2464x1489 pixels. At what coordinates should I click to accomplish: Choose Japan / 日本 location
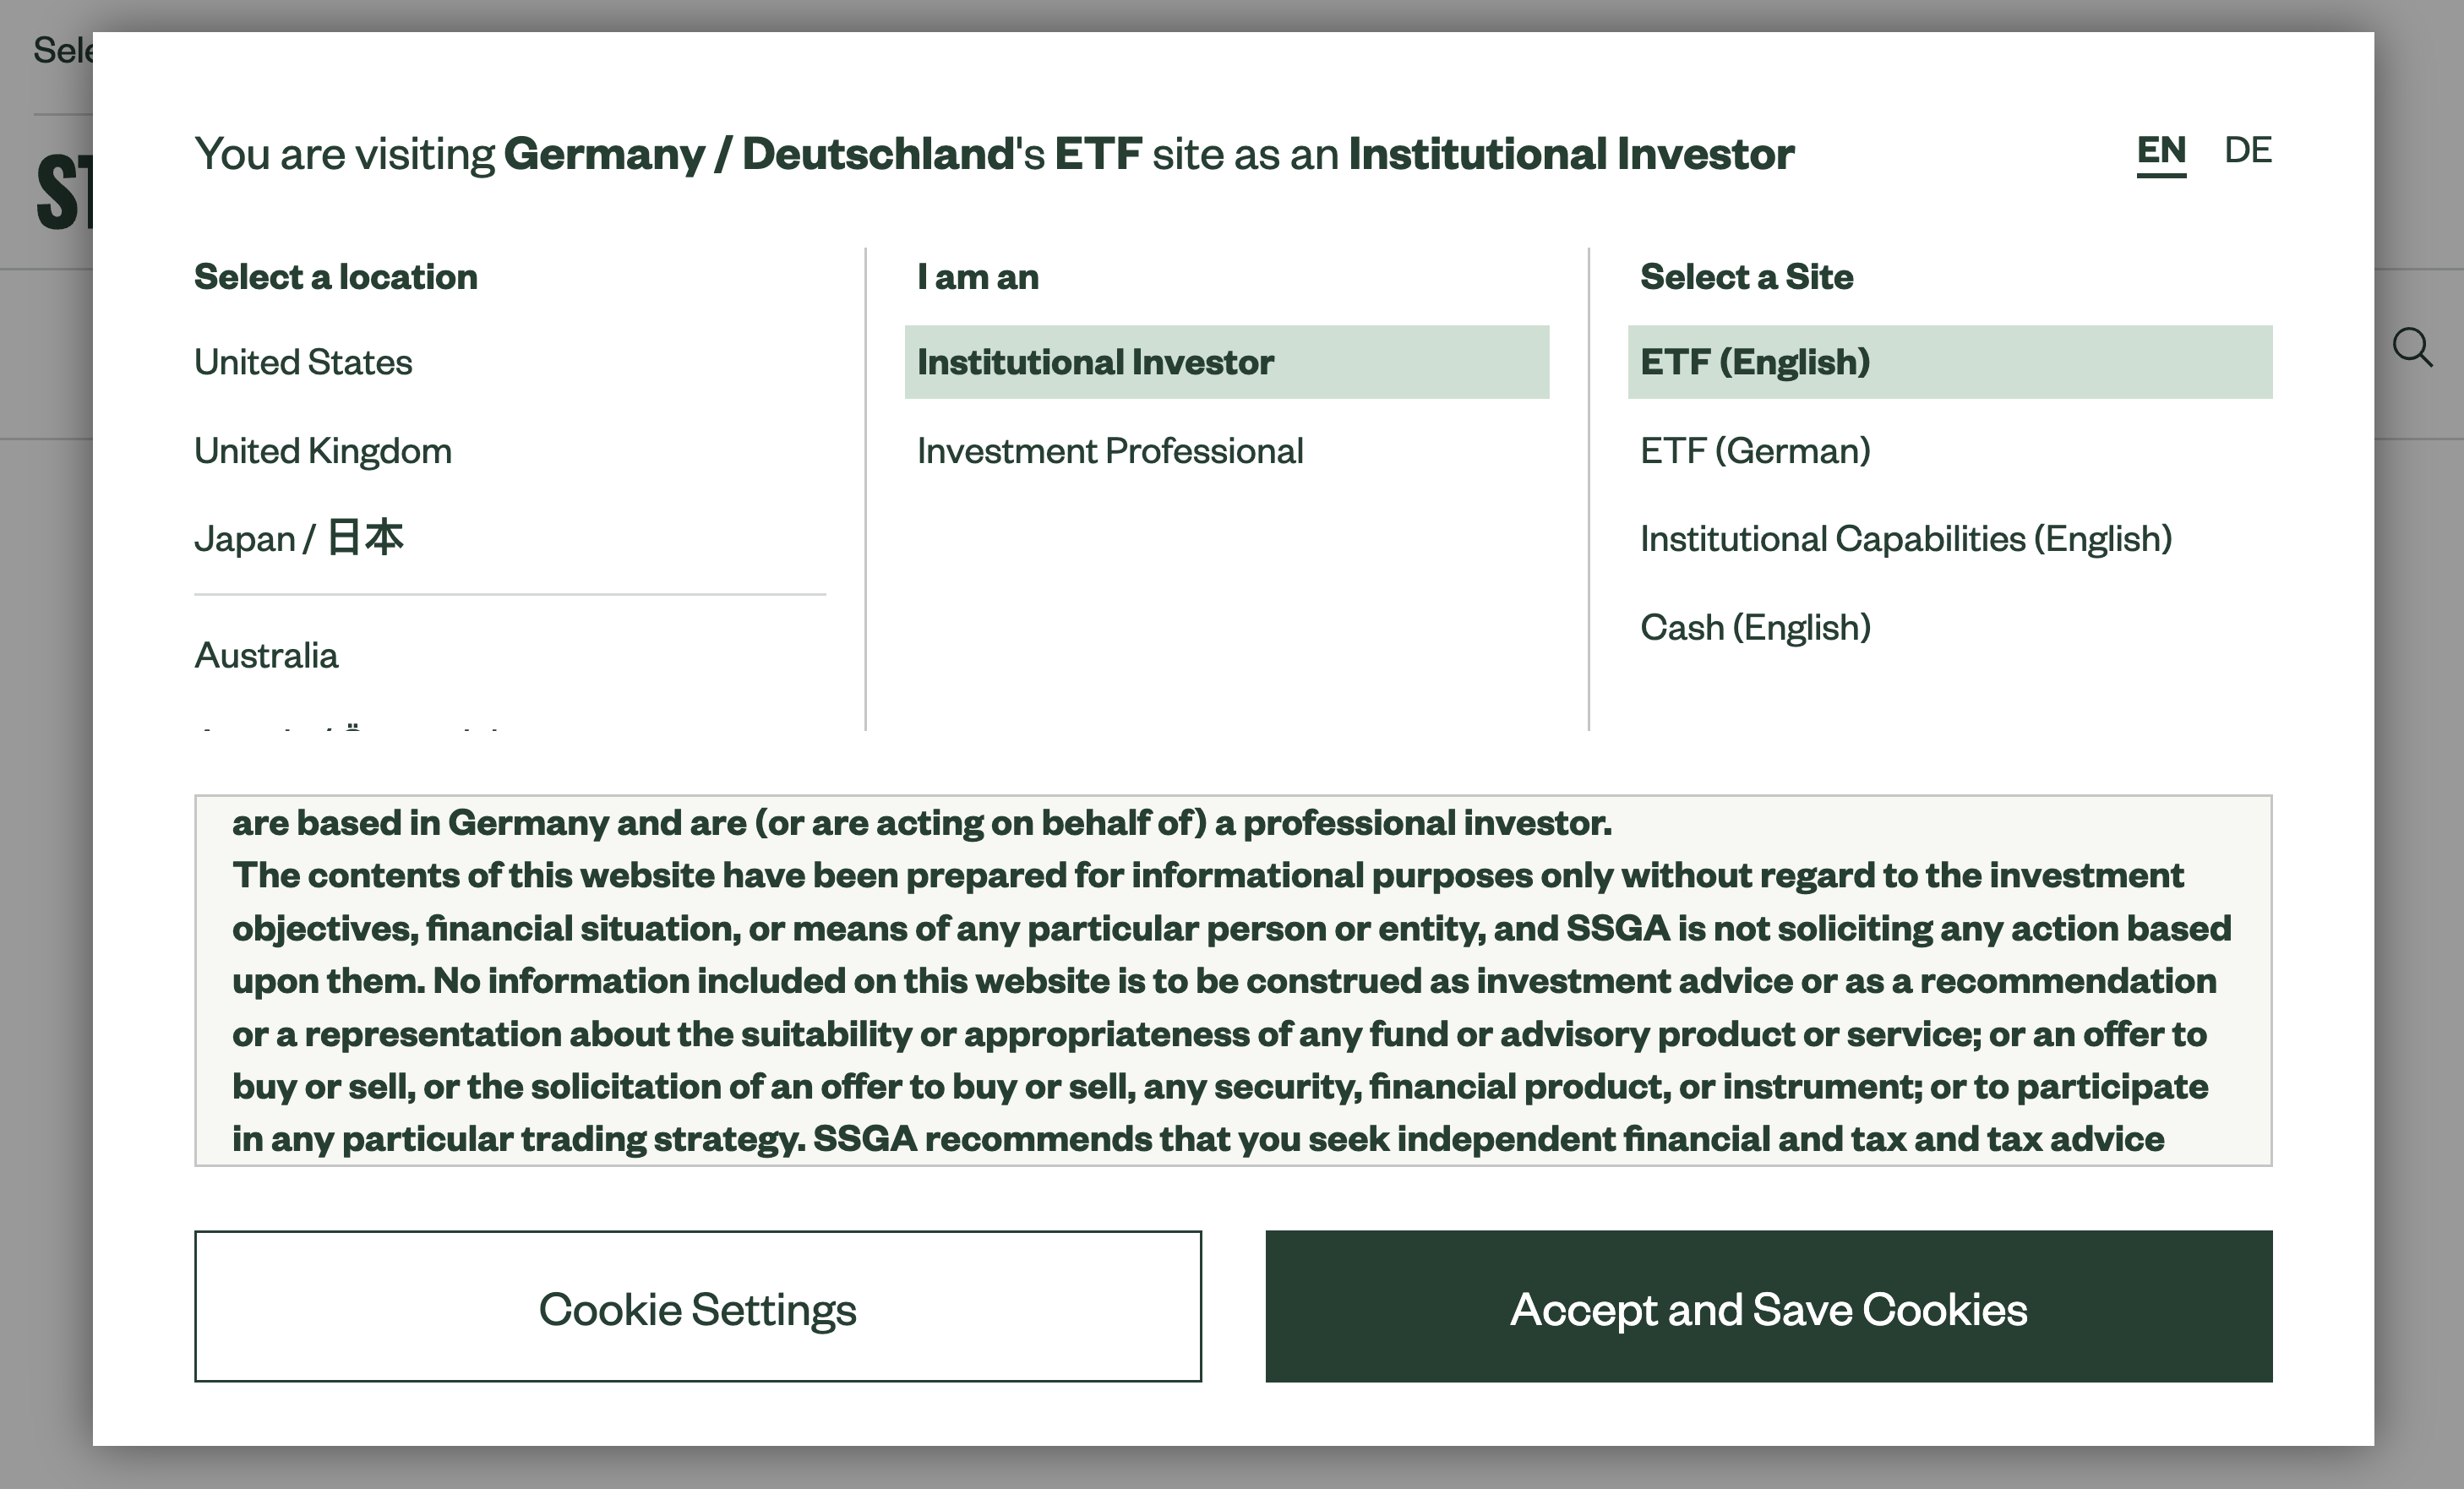(299, 537)
